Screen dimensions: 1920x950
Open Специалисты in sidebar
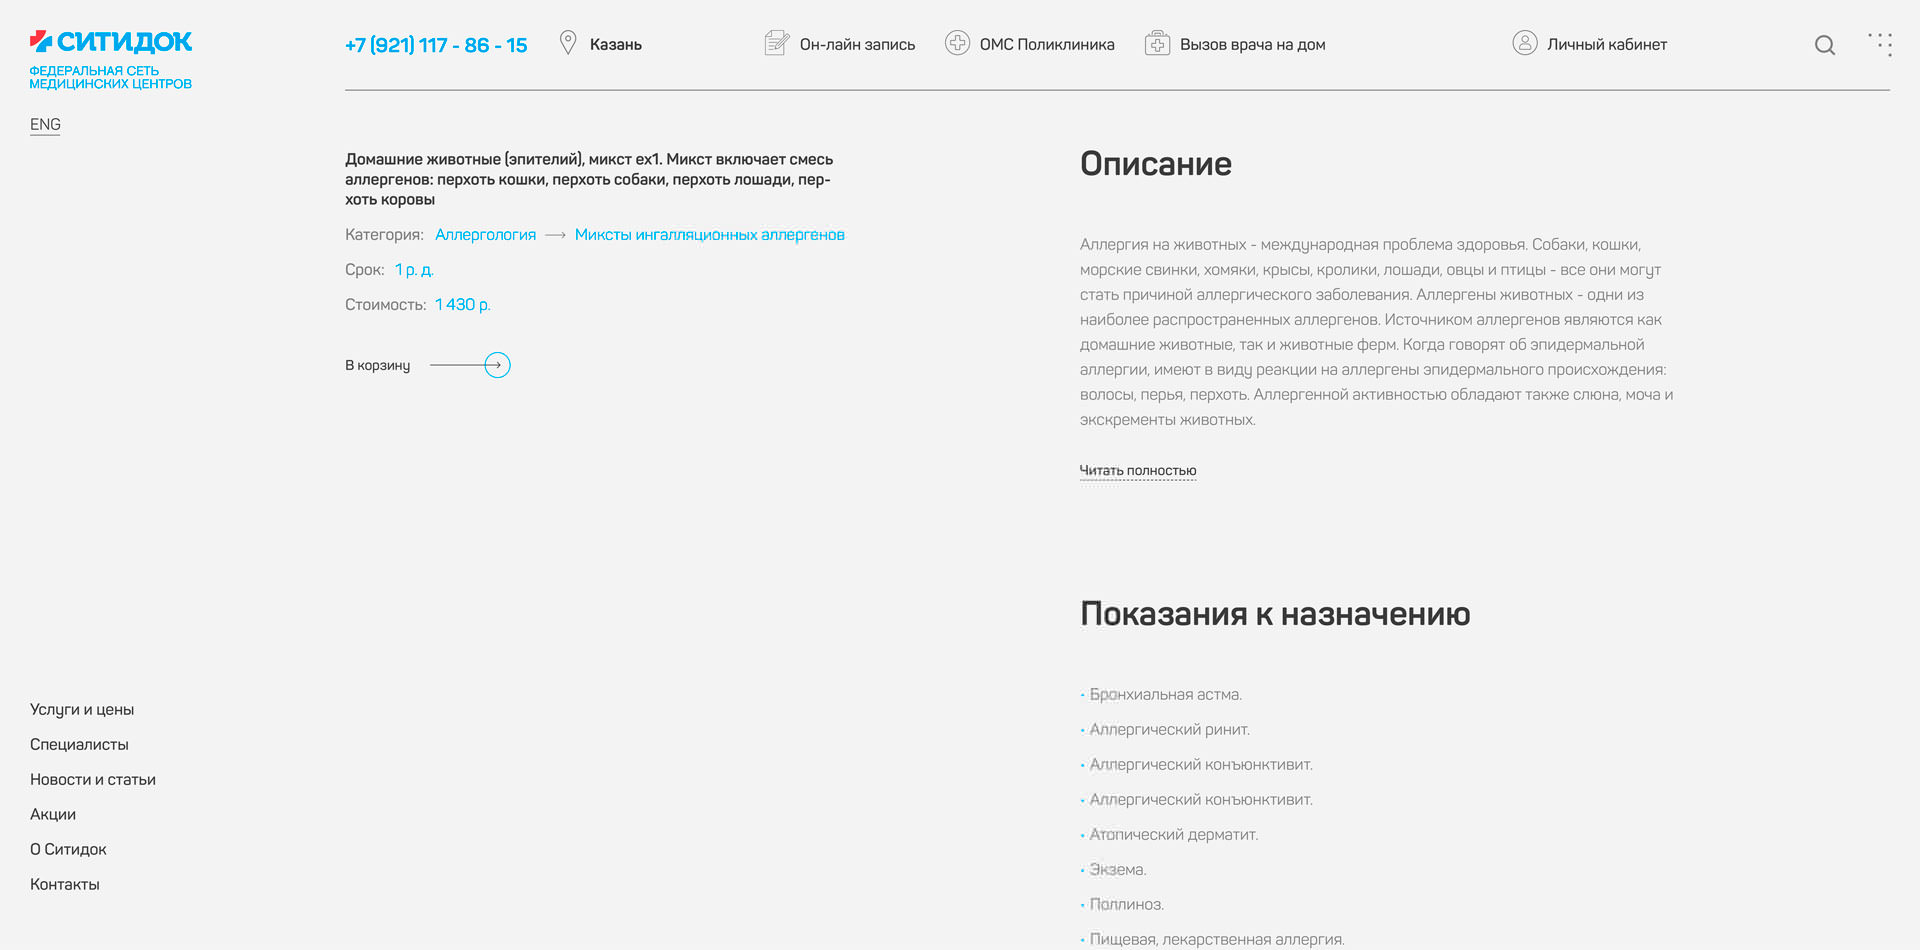[x=79, y=744]
